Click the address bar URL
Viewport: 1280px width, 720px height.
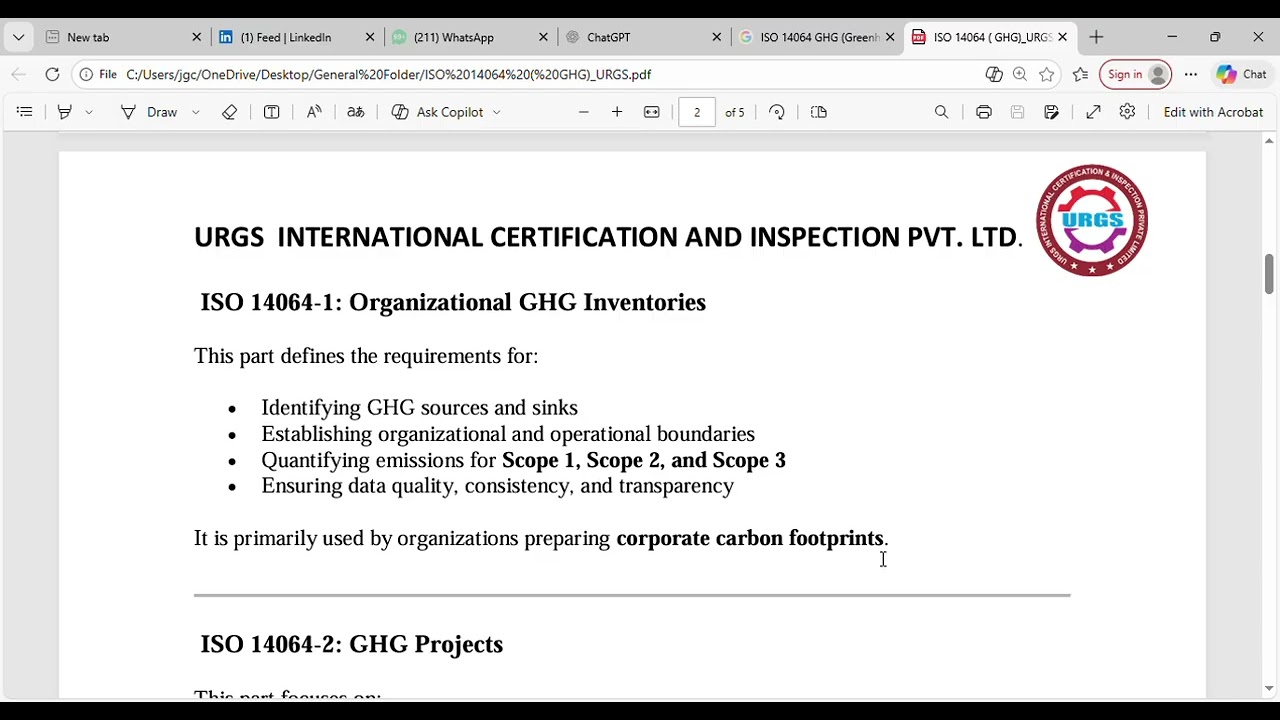pos(389,74)
